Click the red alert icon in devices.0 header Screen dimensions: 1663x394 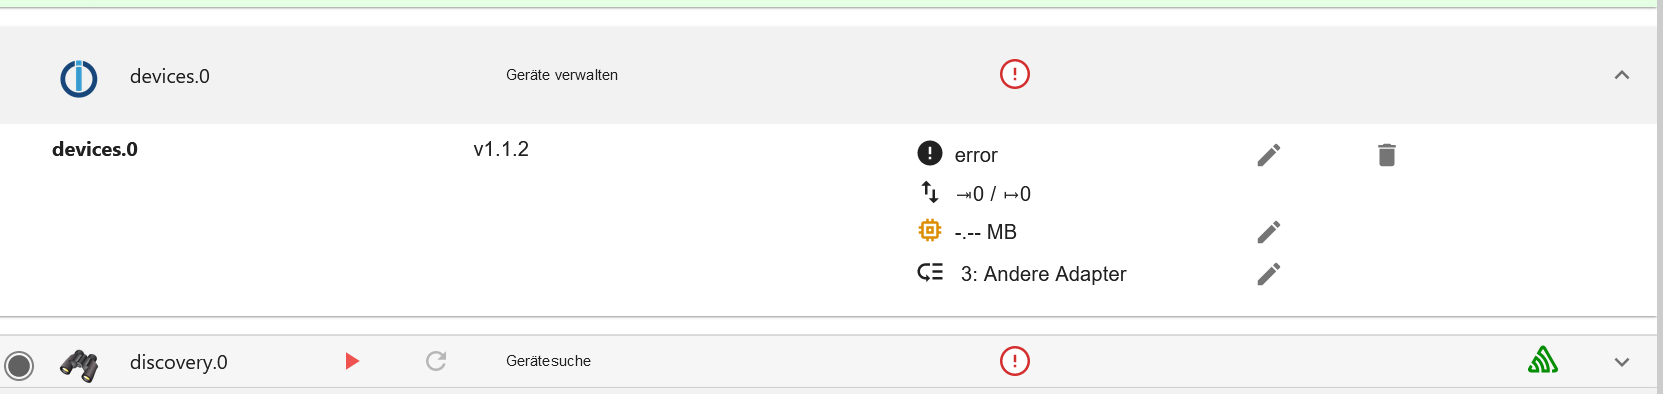(x=1014, y=74)
